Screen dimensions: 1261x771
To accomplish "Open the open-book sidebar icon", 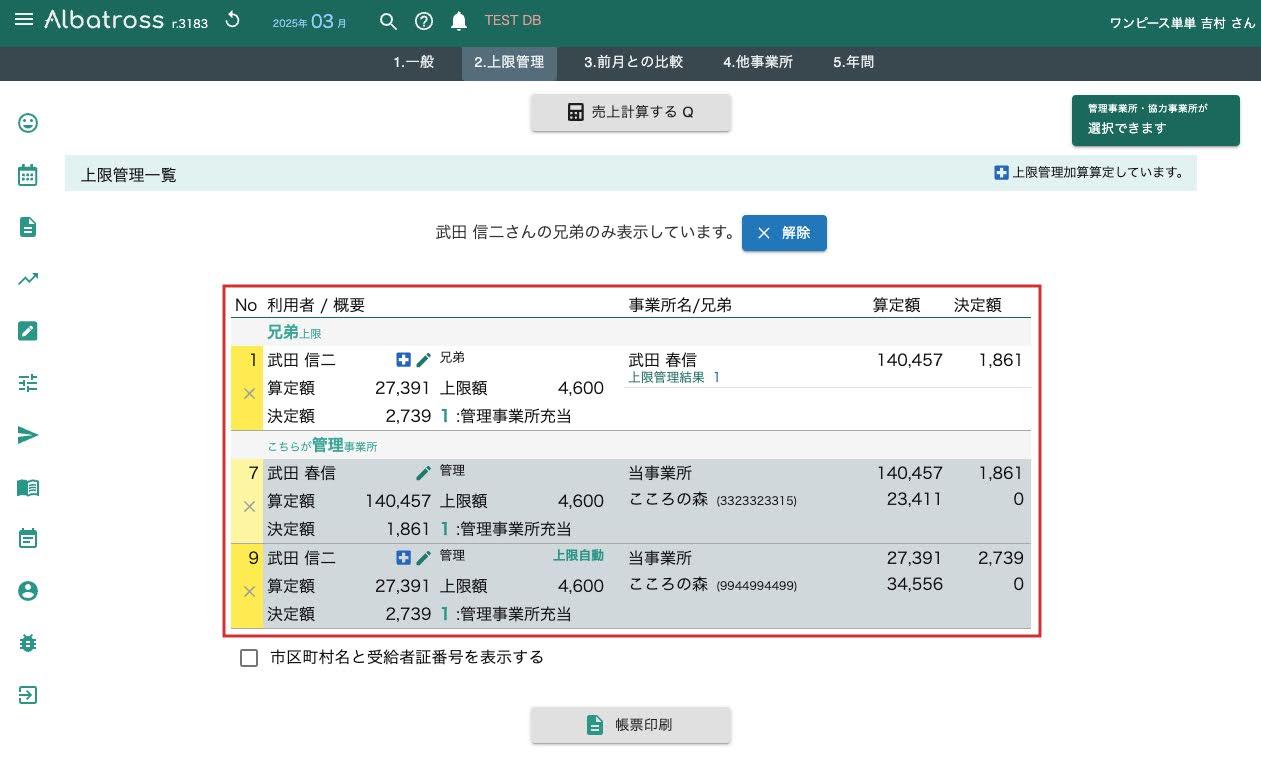I will [x=28, y=487].
